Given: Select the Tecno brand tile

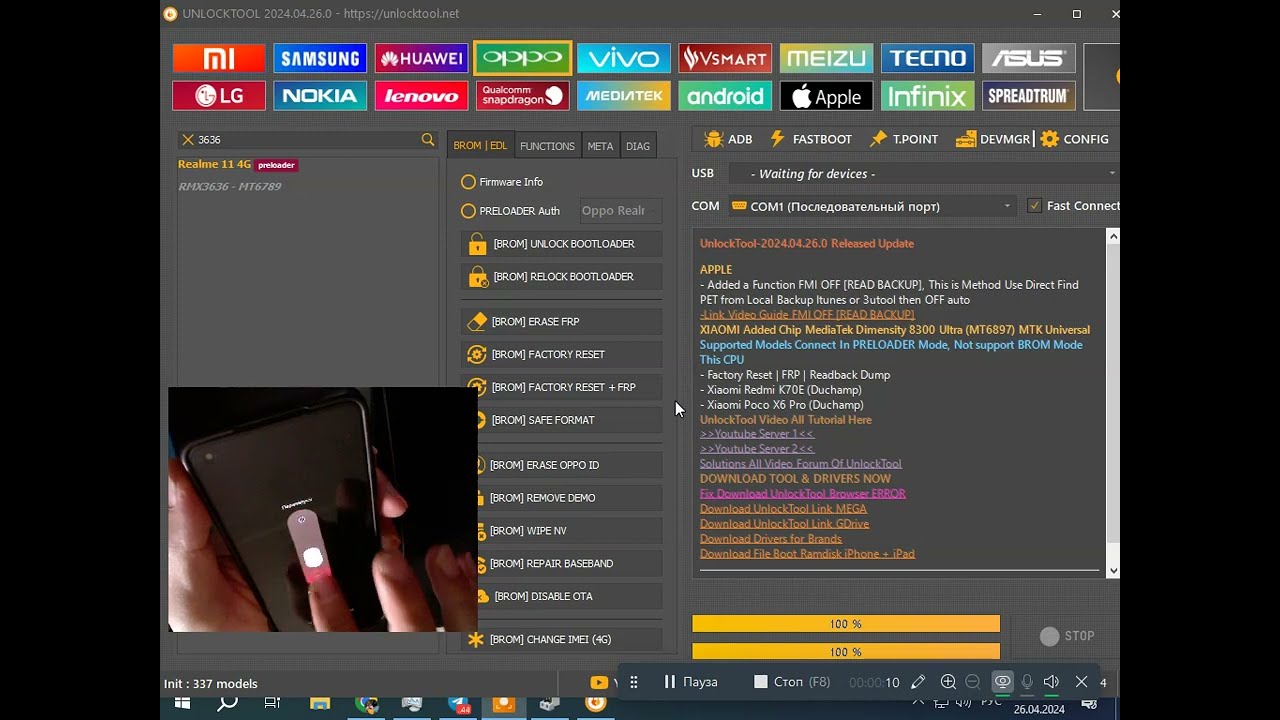Looking at the screenshot, I should tap(928, 59).
